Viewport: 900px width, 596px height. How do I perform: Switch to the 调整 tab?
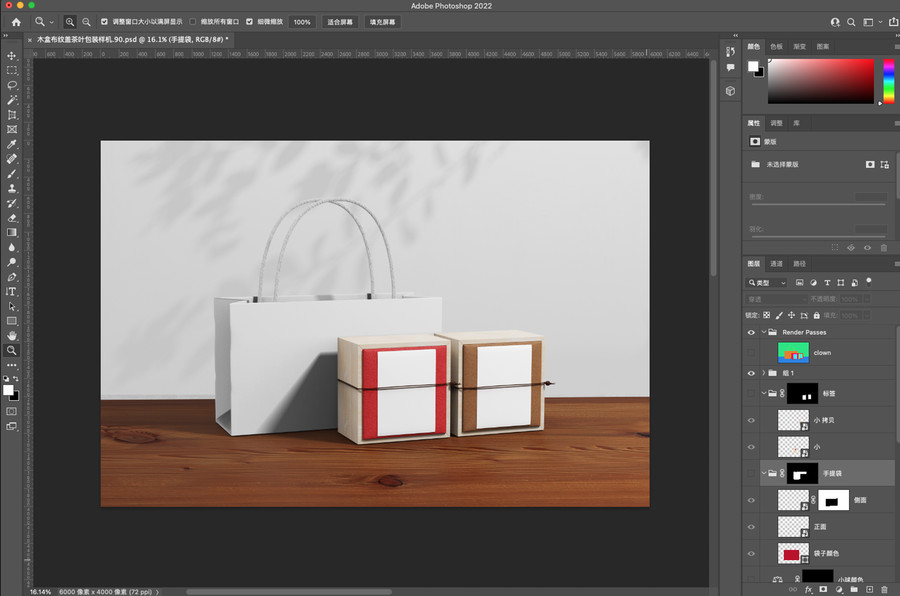click(777, 123)
